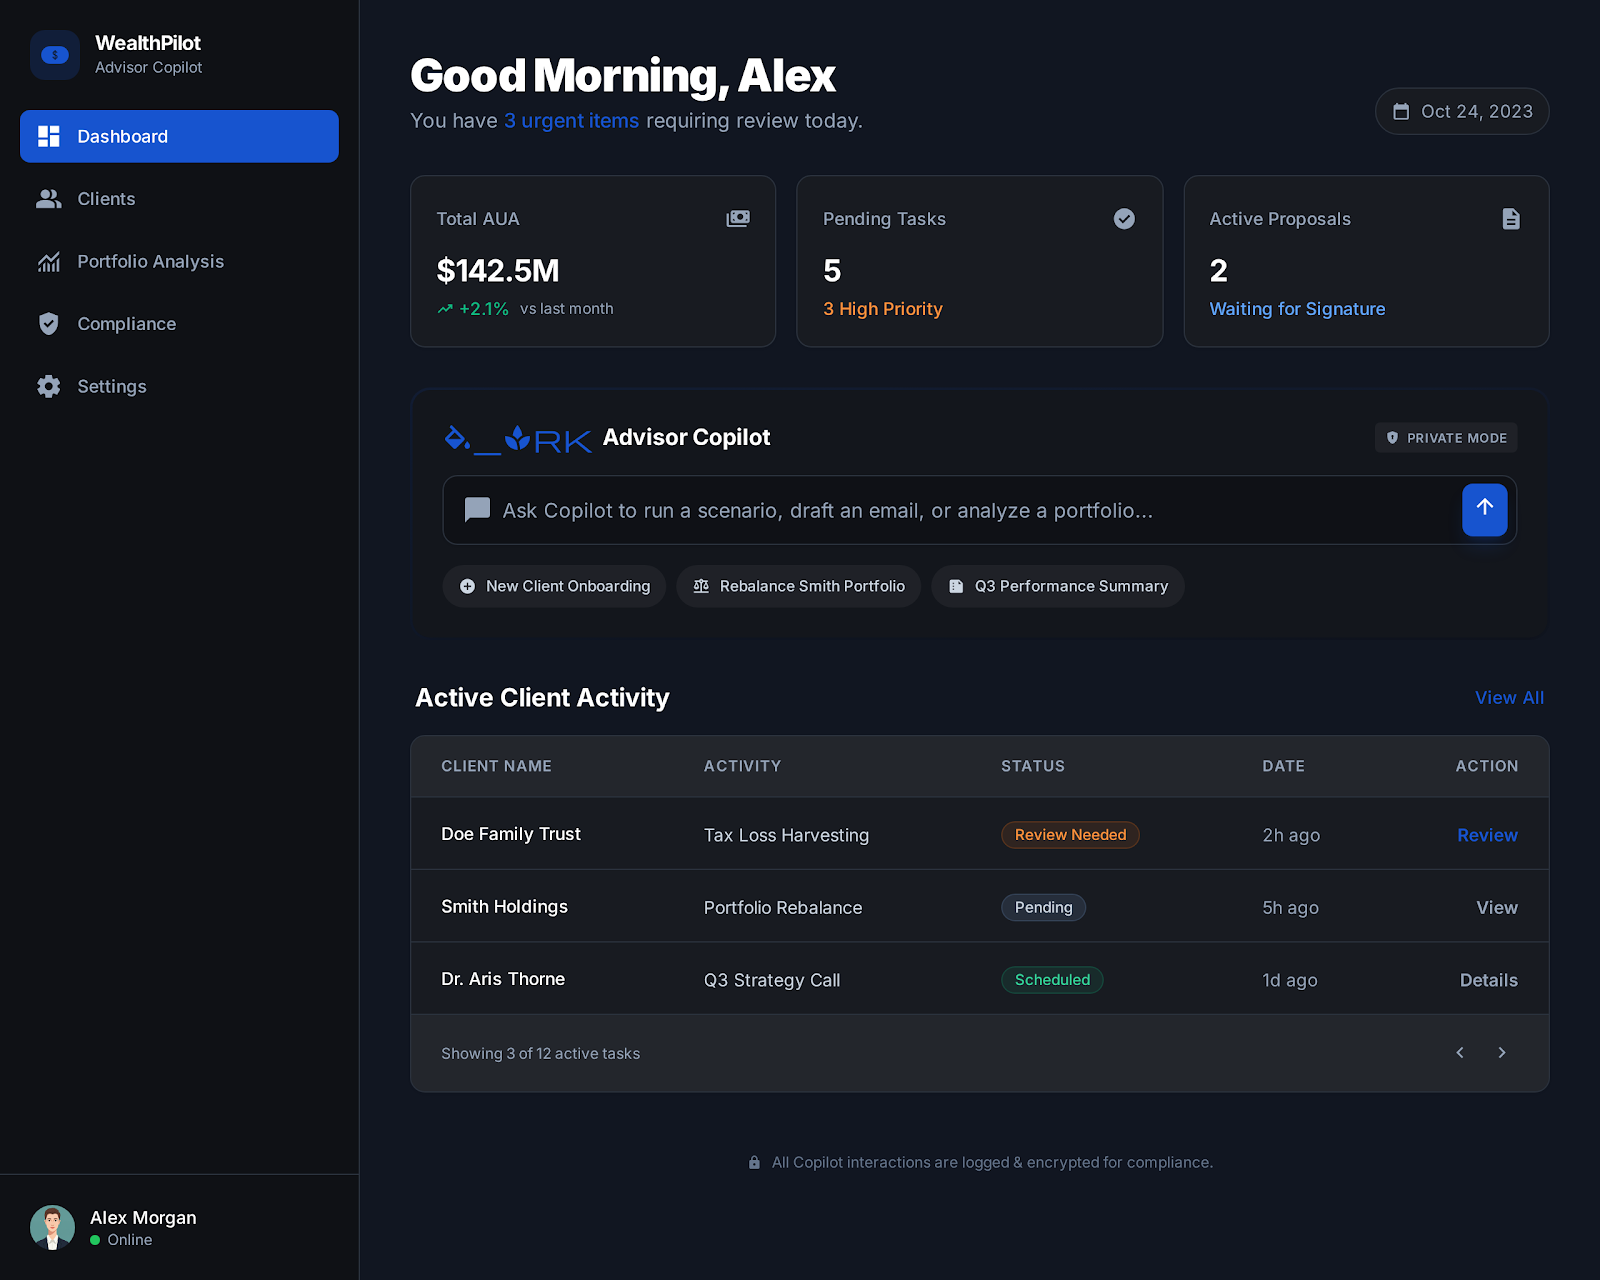This screenshot has height=1280, width=1600.
Task: Open View All client activity
Action: click(x=1509, y=698)
